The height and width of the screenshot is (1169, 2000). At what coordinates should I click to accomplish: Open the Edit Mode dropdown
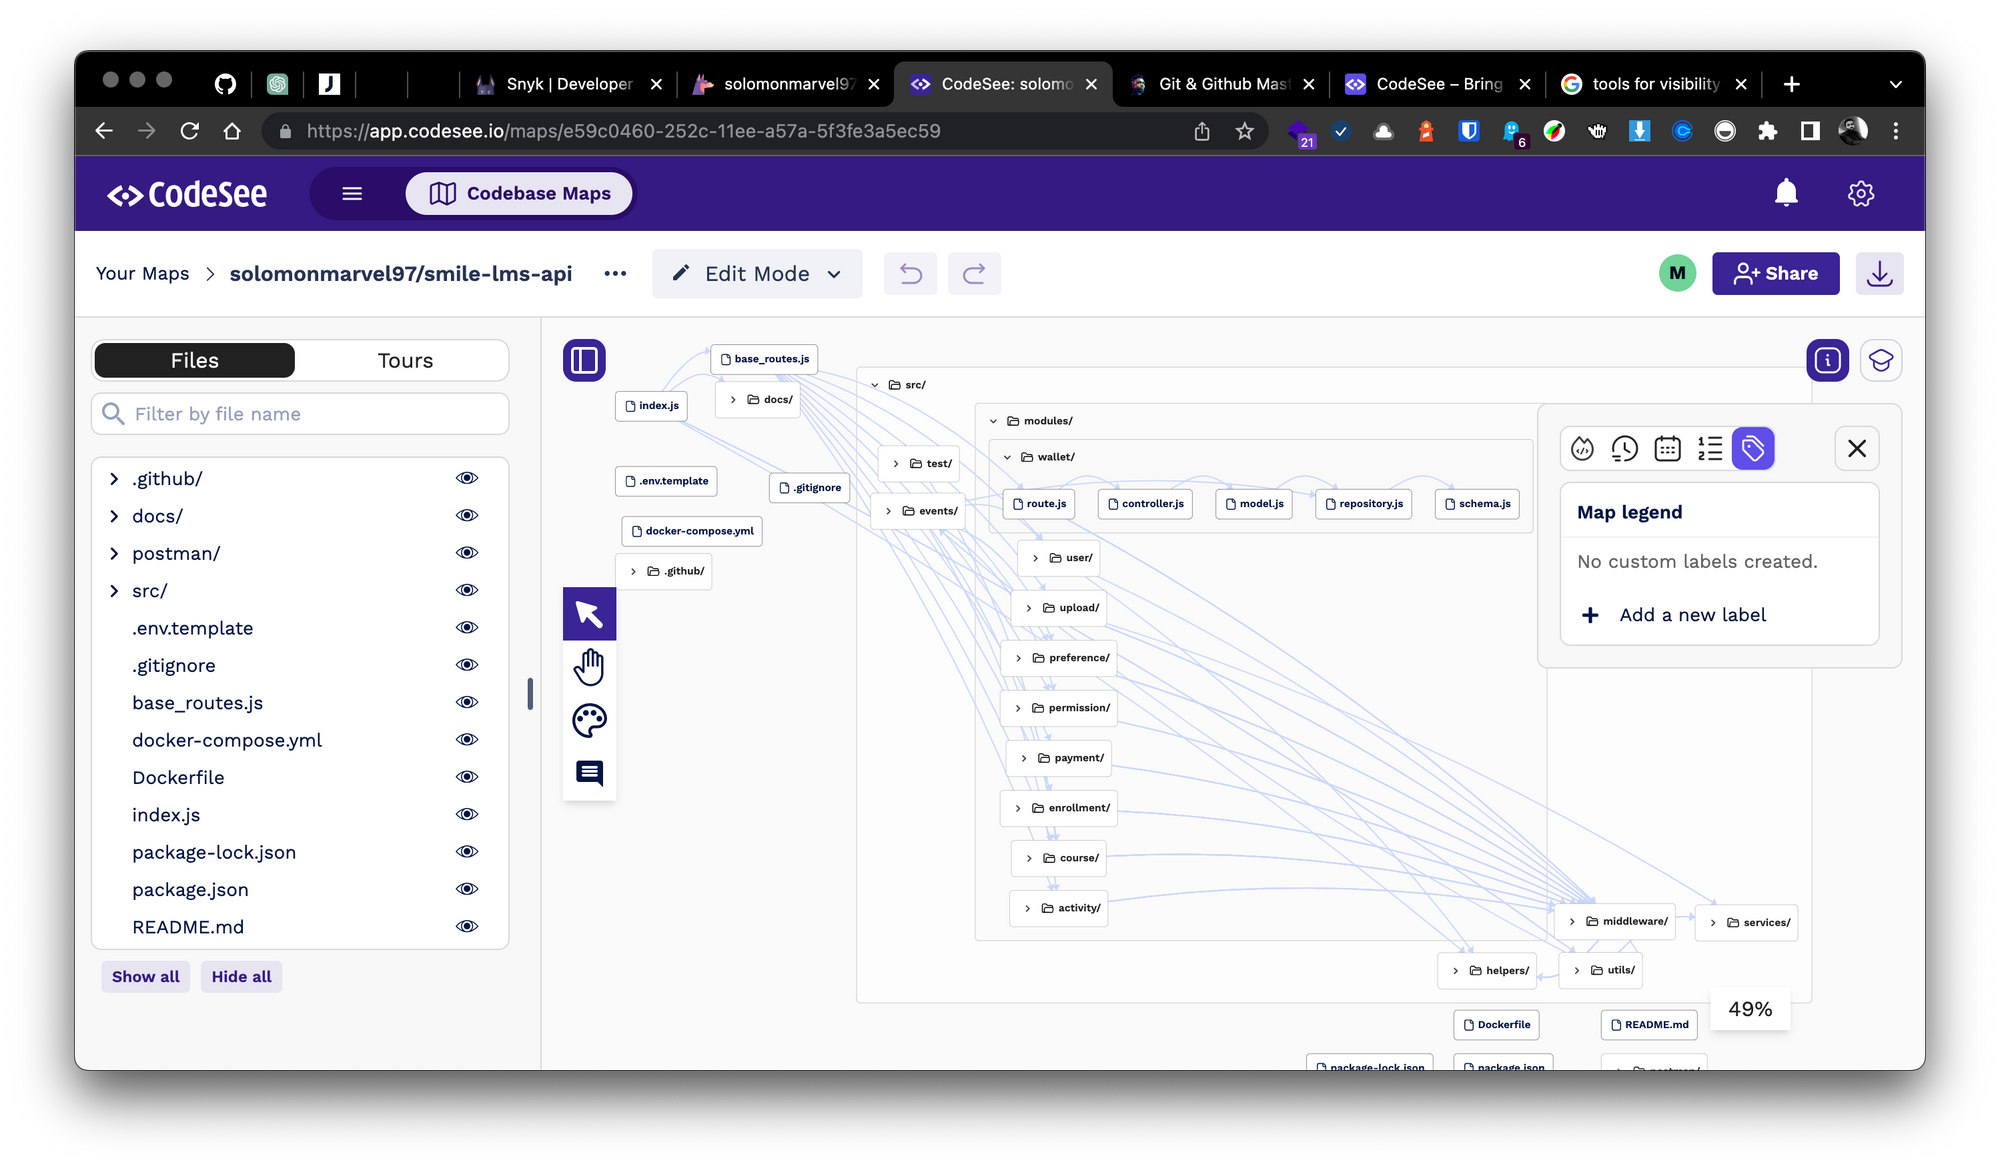click(756, 273)
